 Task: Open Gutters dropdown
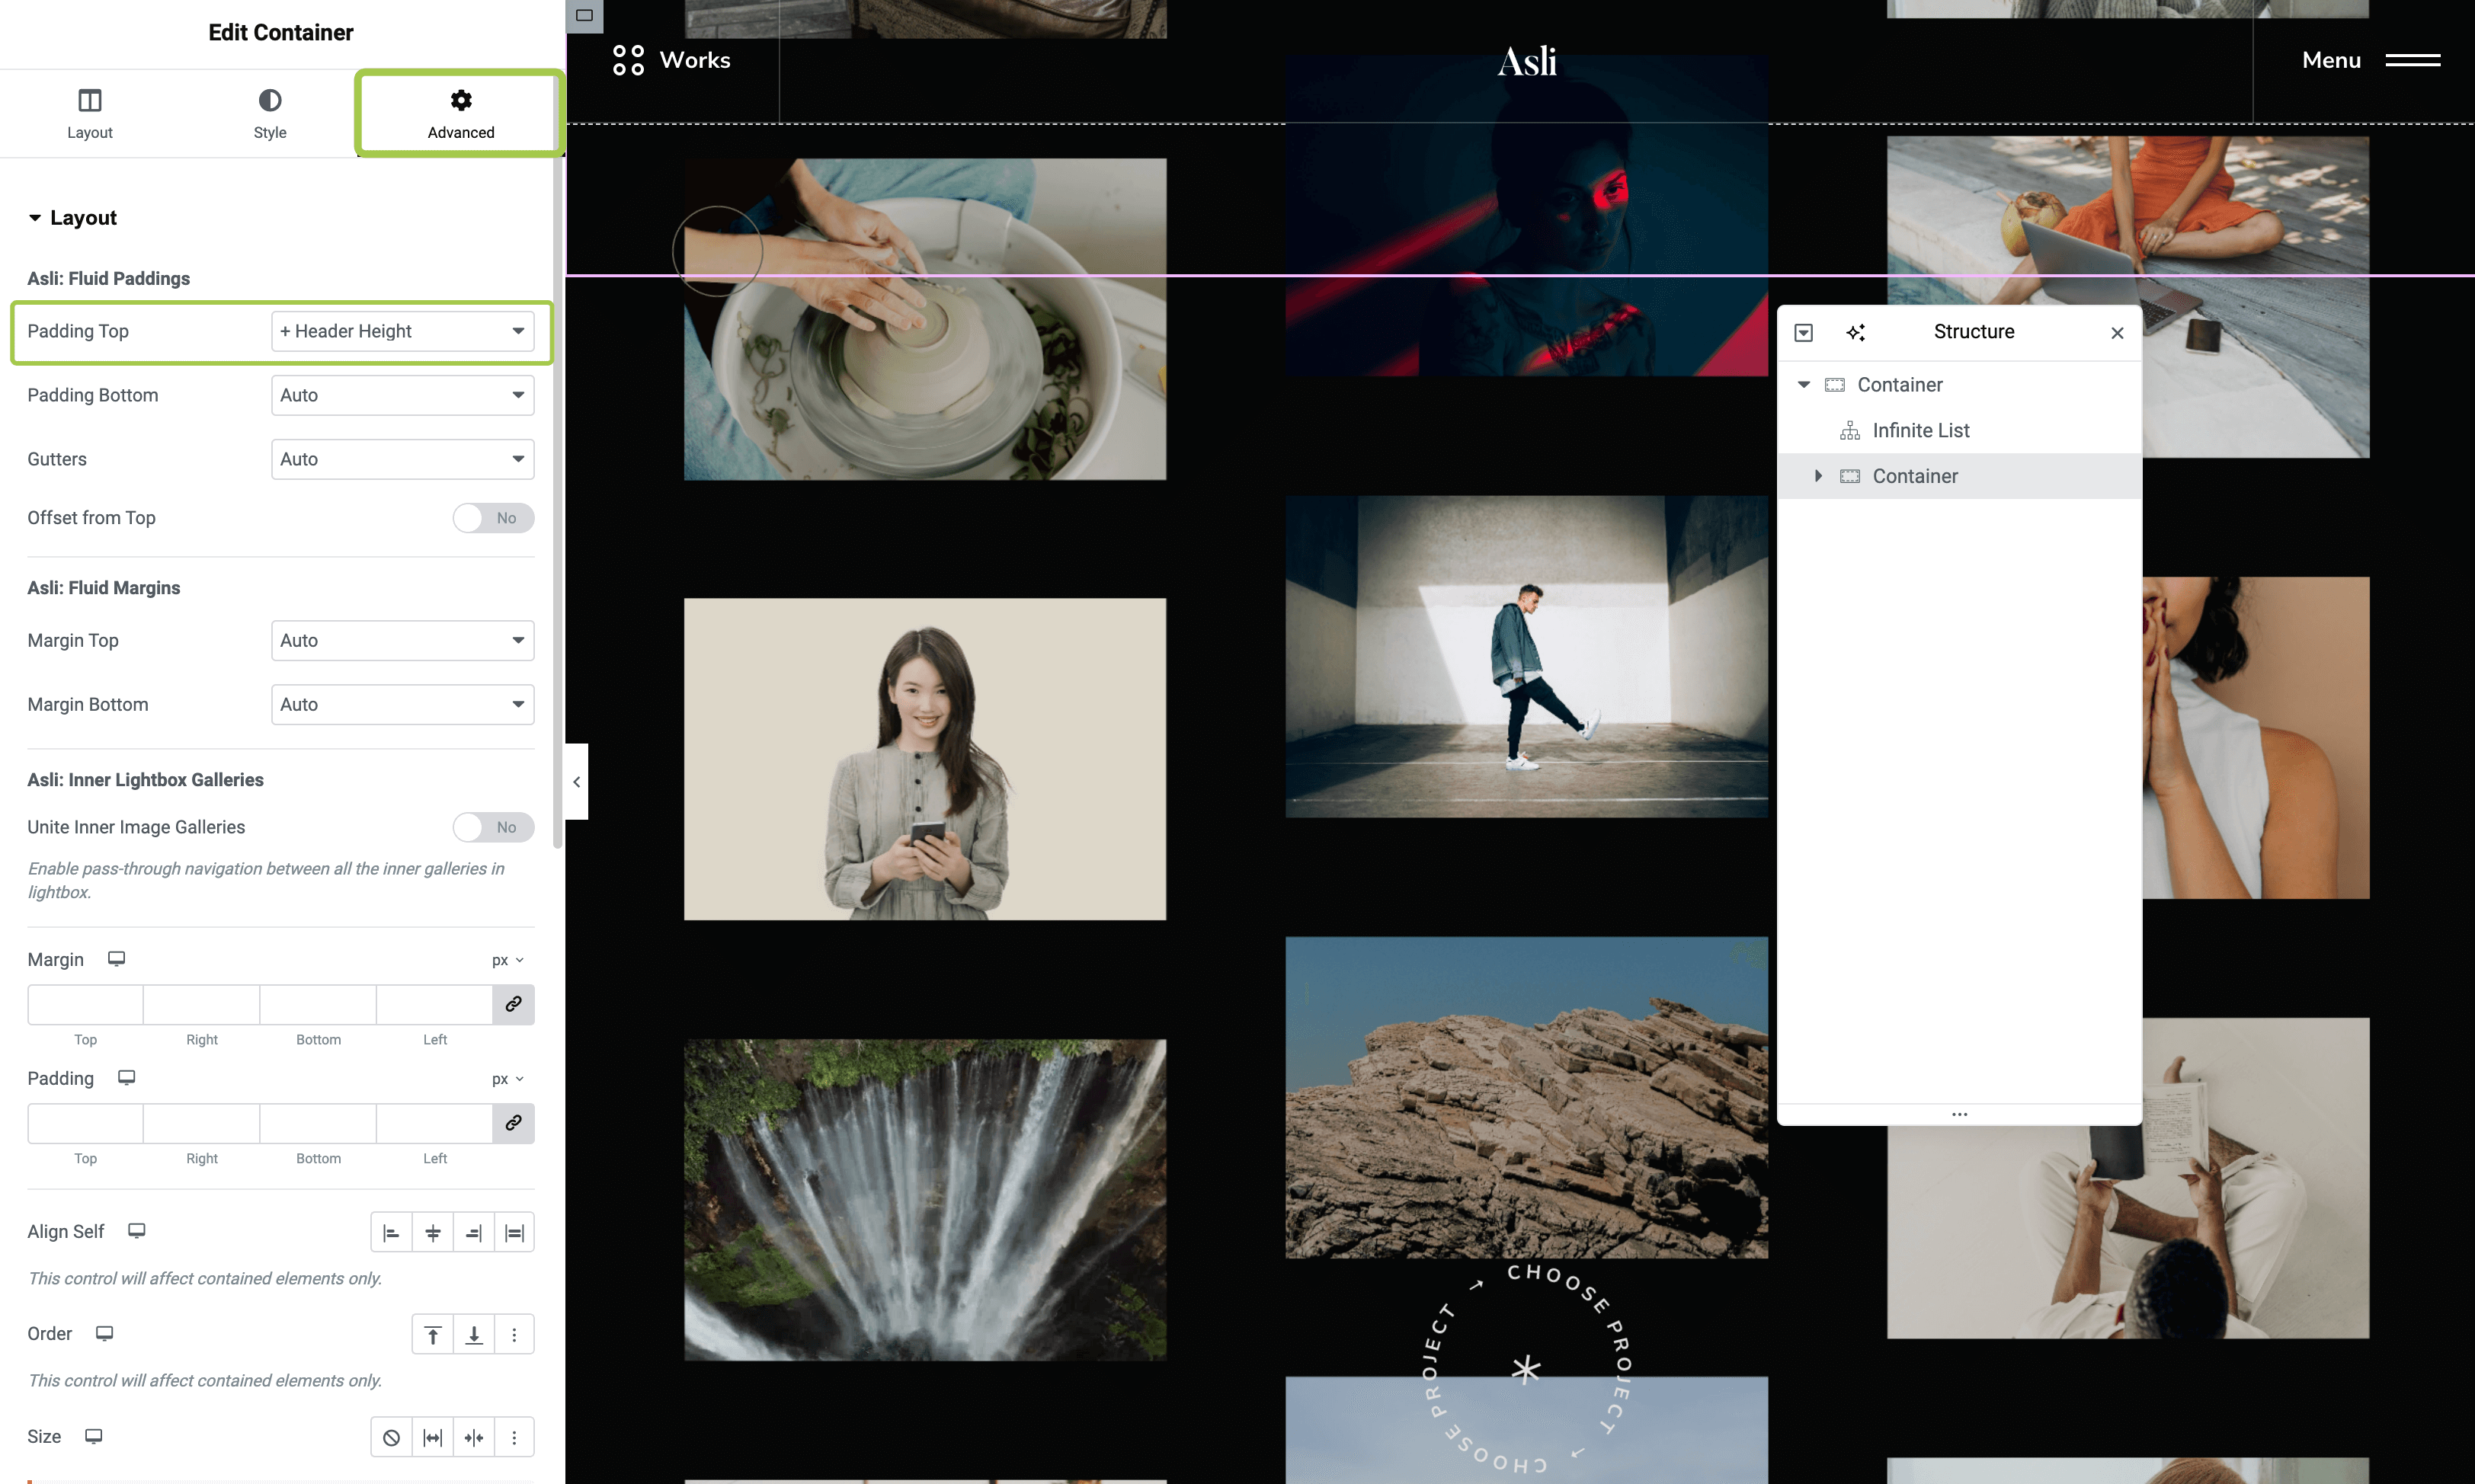click(402, 459)
